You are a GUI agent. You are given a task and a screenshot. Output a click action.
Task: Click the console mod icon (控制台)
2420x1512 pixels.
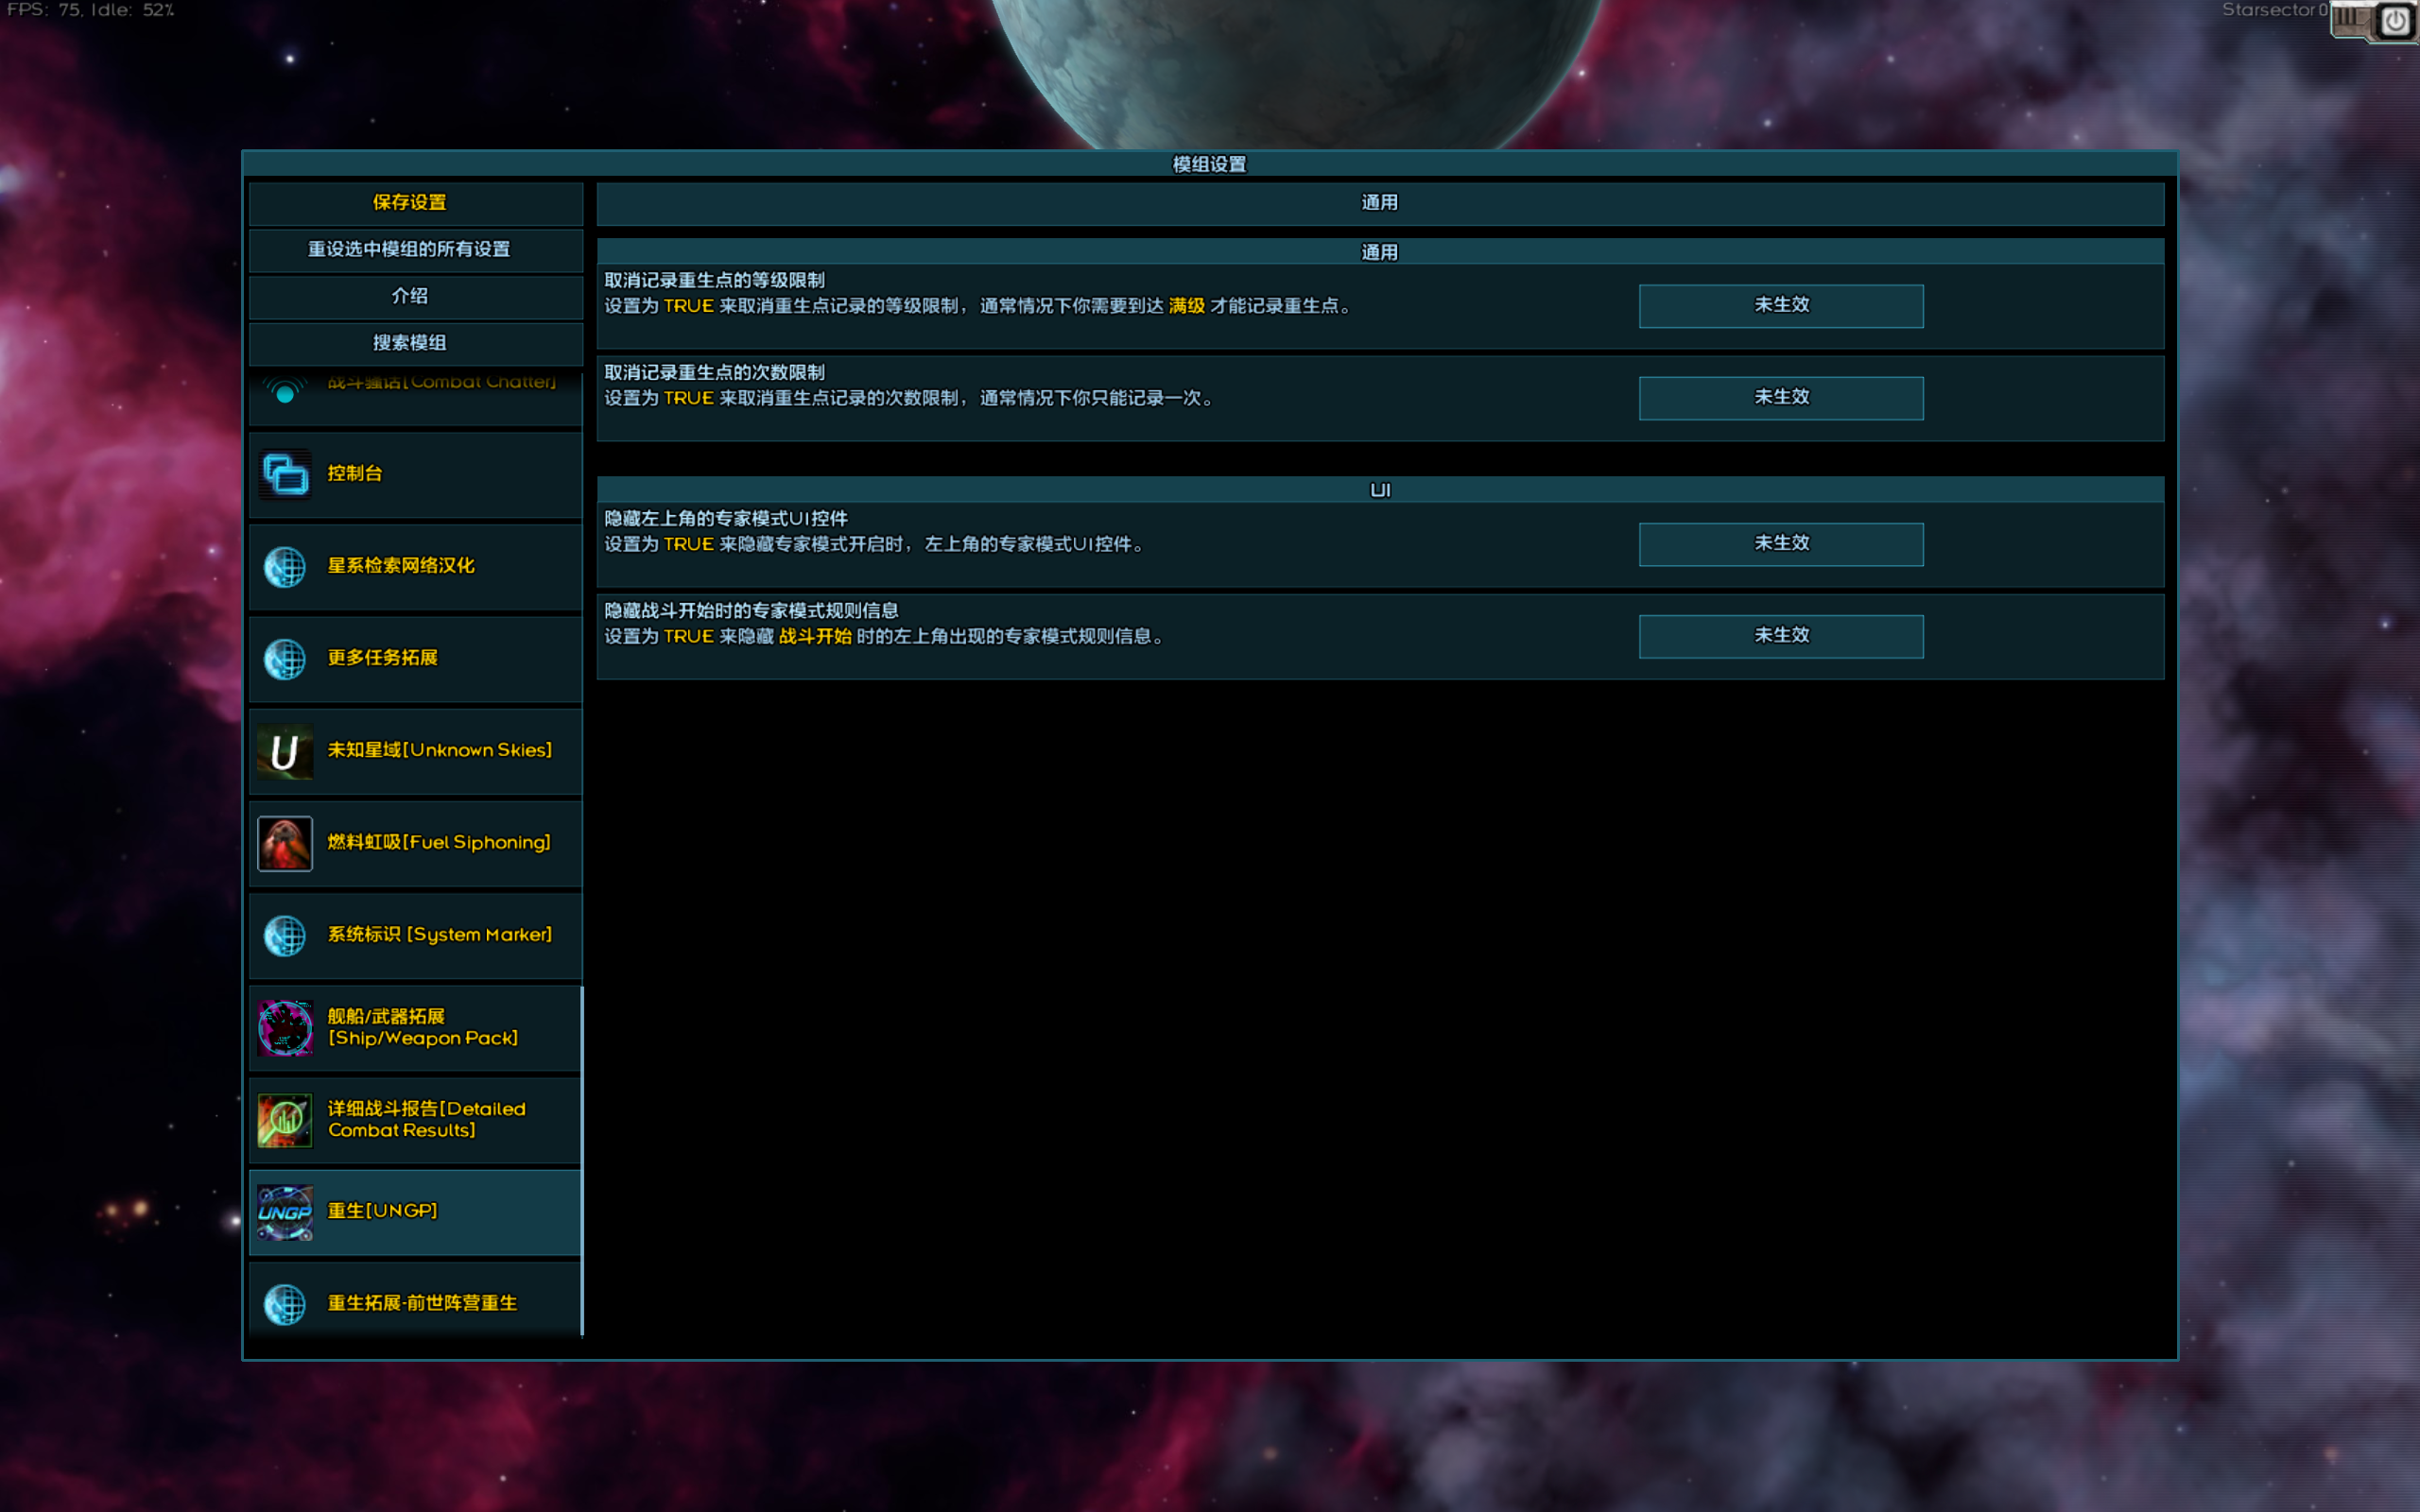coord(285,474)
